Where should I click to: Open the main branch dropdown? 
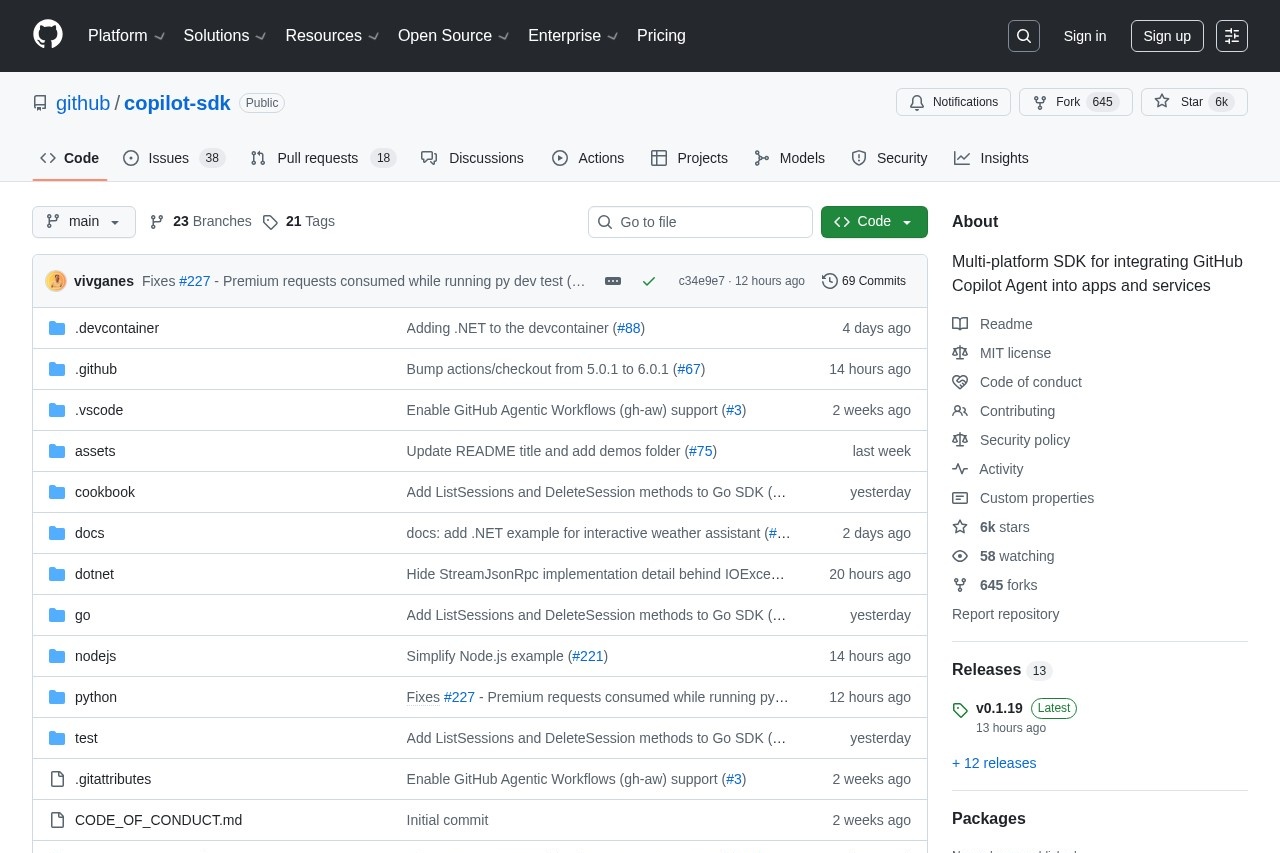click(x=83, y=221)
